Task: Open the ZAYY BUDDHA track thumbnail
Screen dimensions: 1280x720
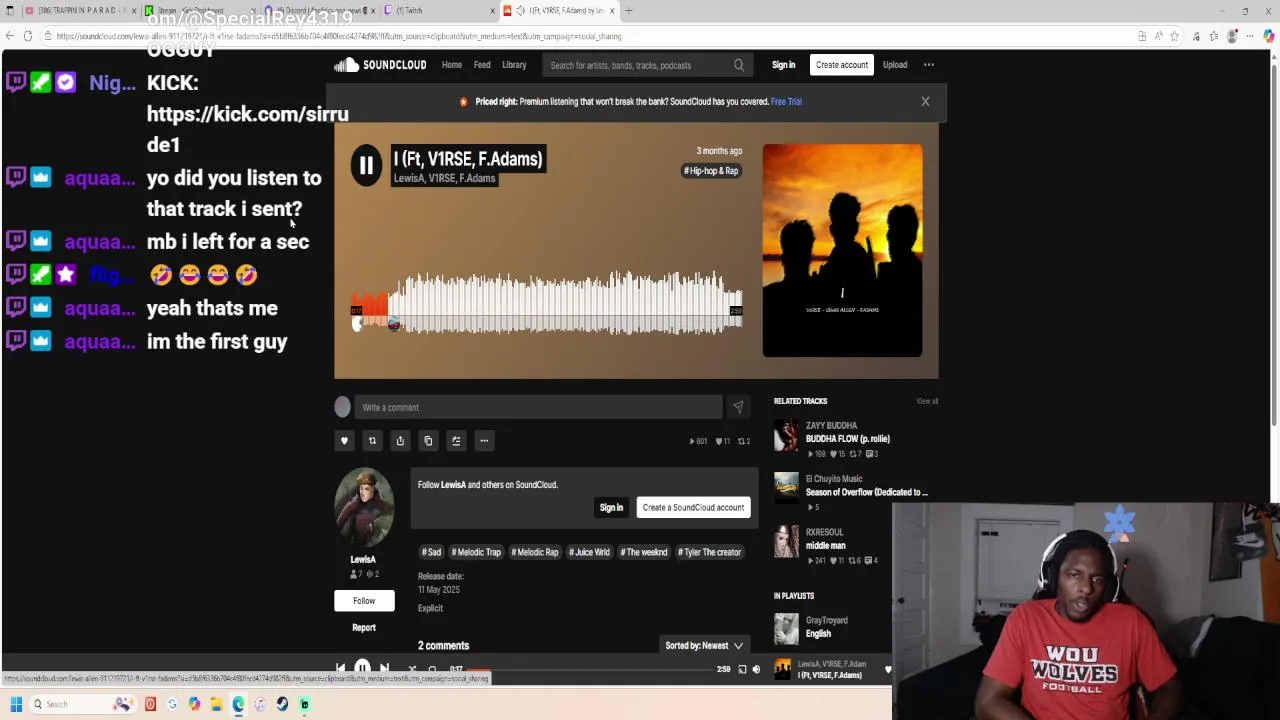Action: coord(787,436)
